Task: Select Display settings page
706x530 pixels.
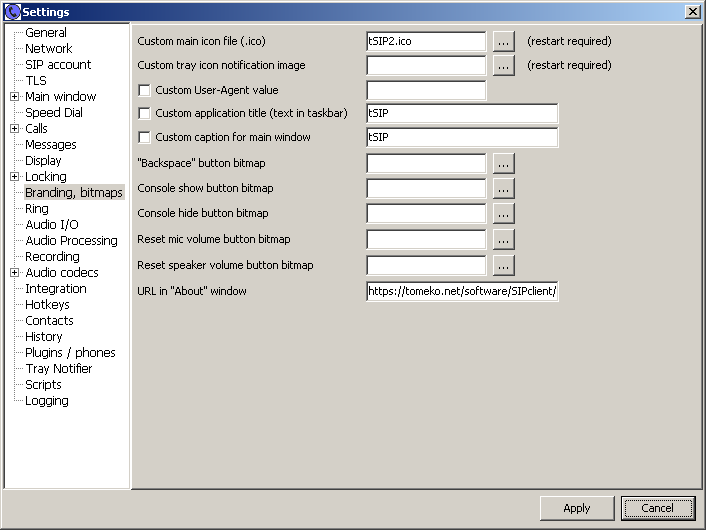Action: tap(43, 160)
